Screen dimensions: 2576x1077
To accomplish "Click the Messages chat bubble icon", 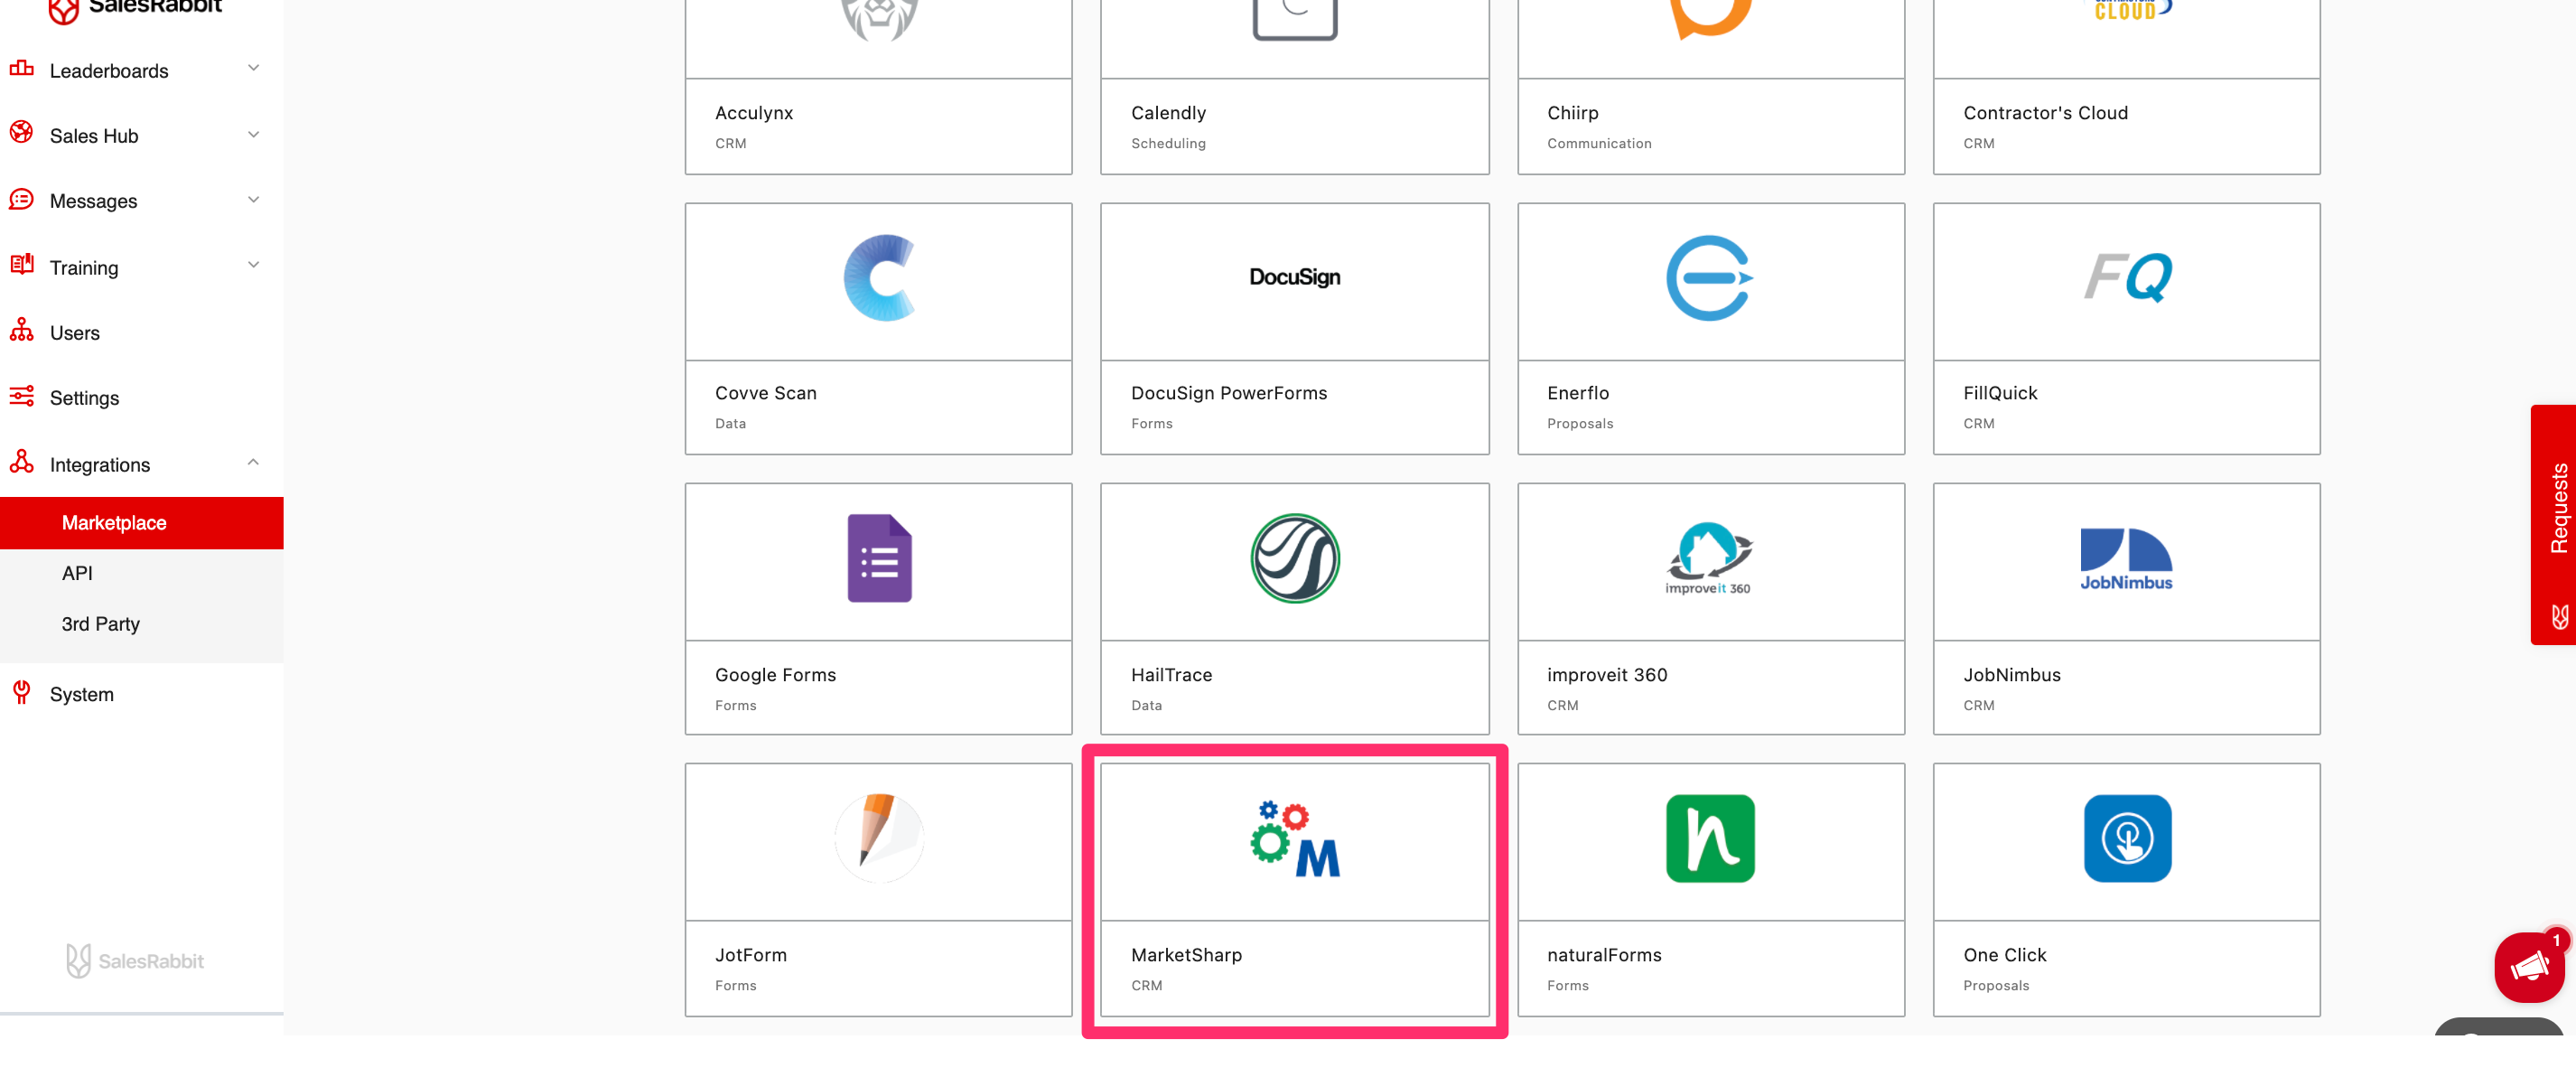I will pos(21,199).
